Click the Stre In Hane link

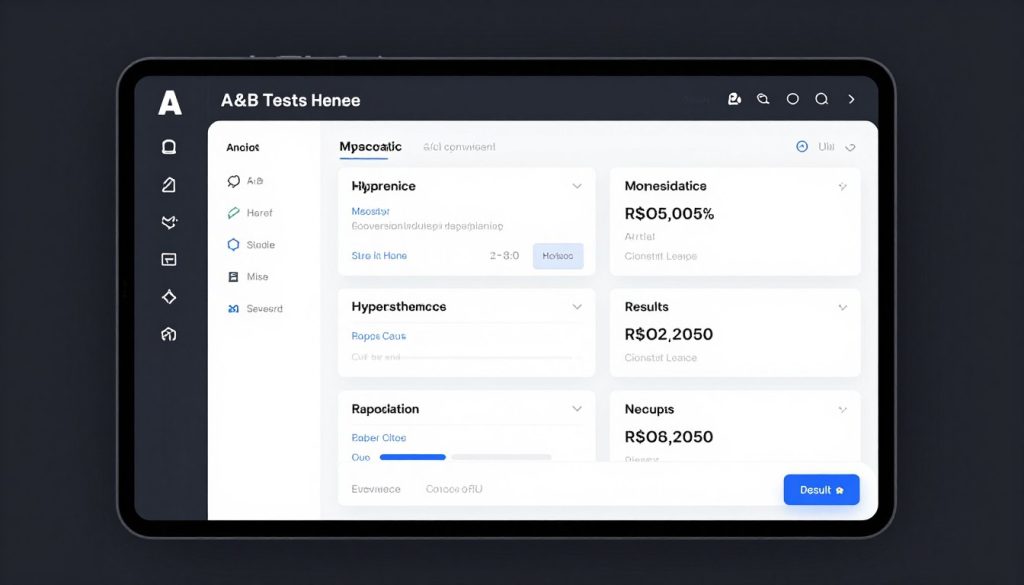[x=378, y=256]
